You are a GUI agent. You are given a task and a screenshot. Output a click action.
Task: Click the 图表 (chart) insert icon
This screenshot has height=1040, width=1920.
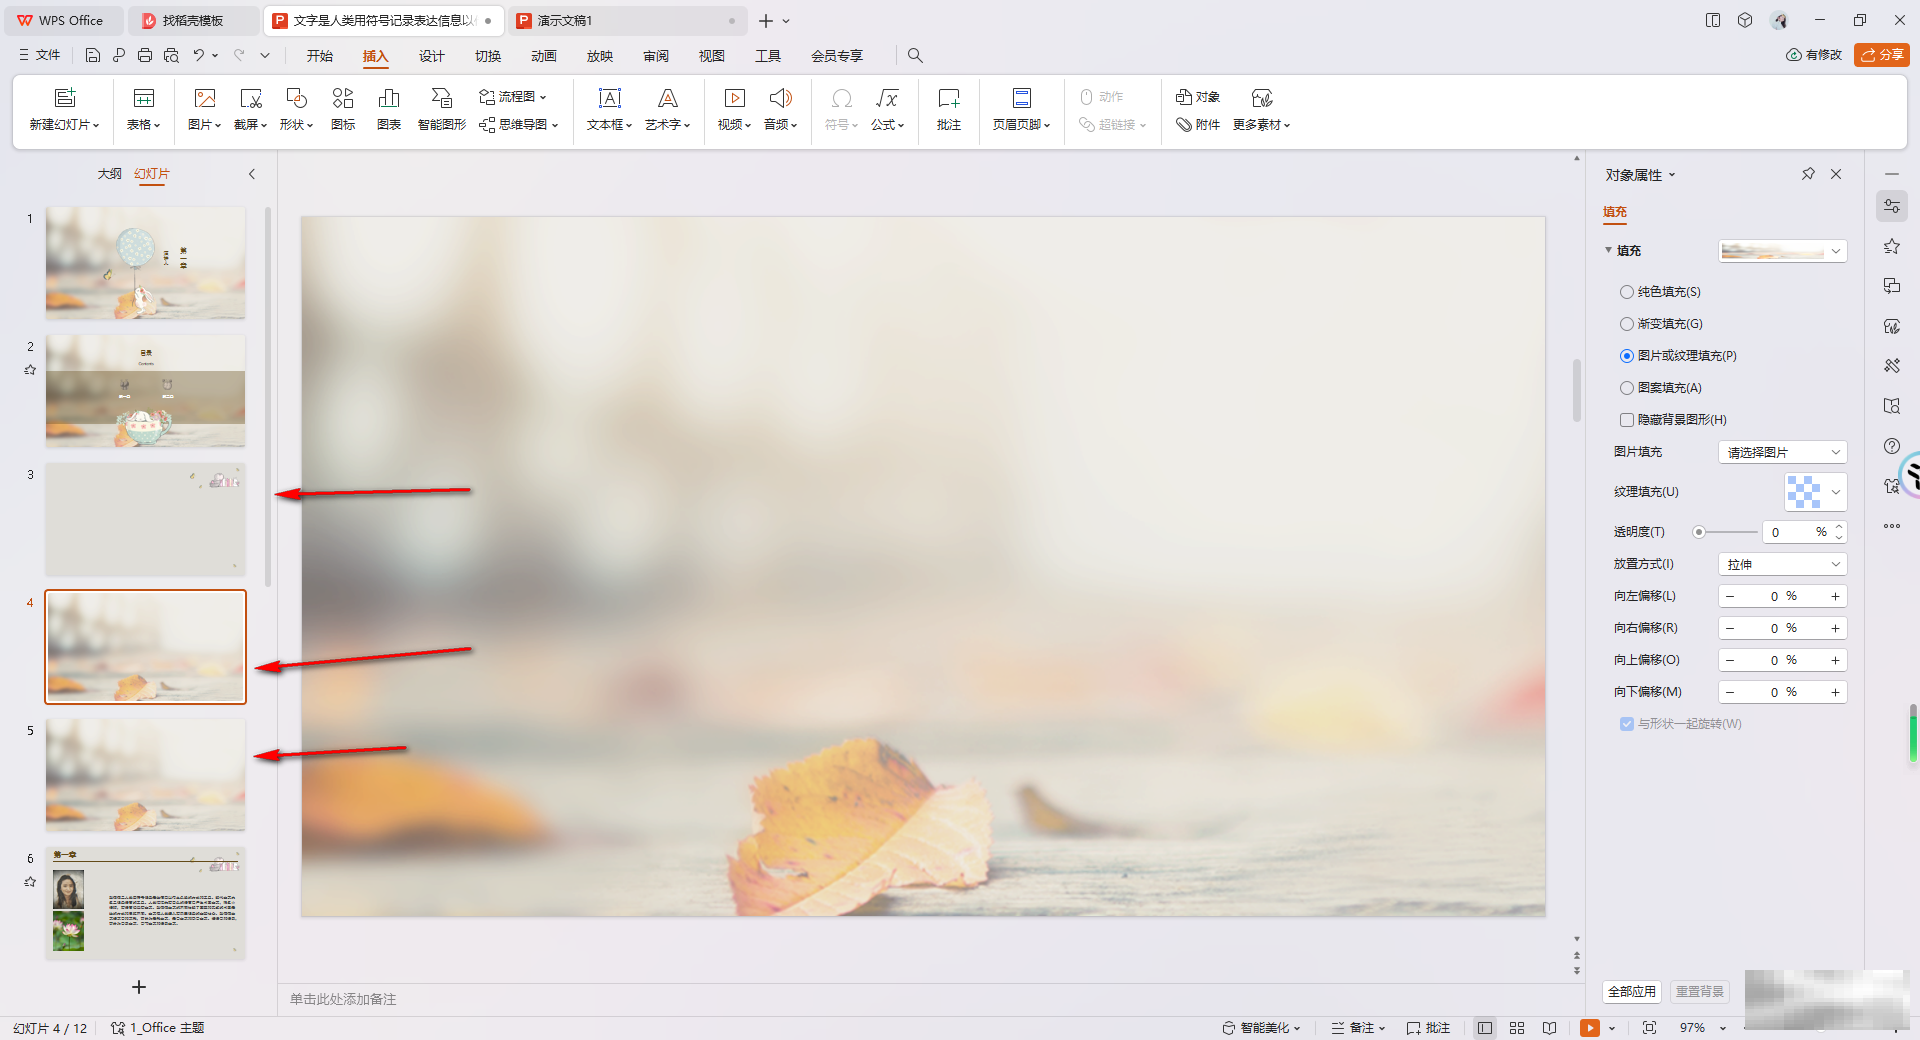pyautogui.click(x=389, y=108)
